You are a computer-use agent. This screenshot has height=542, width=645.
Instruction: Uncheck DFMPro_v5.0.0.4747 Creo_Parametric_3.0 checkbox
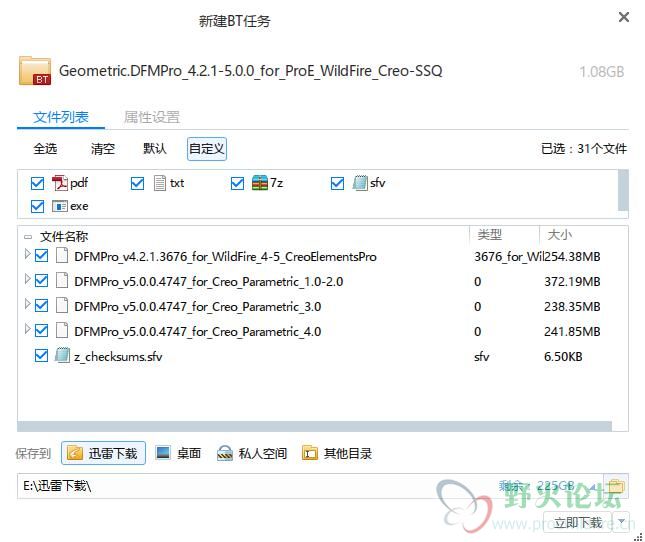42,306
